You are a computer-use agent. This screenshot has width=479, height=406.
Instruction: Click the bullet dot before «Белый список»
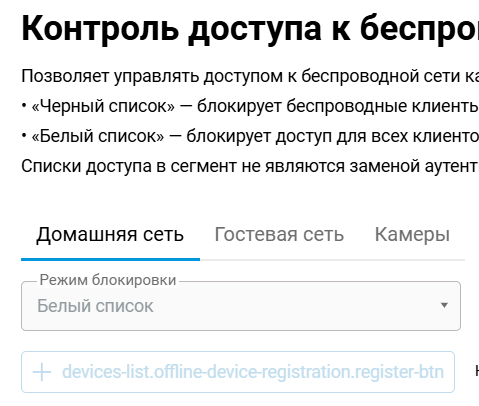pos(24,136)
